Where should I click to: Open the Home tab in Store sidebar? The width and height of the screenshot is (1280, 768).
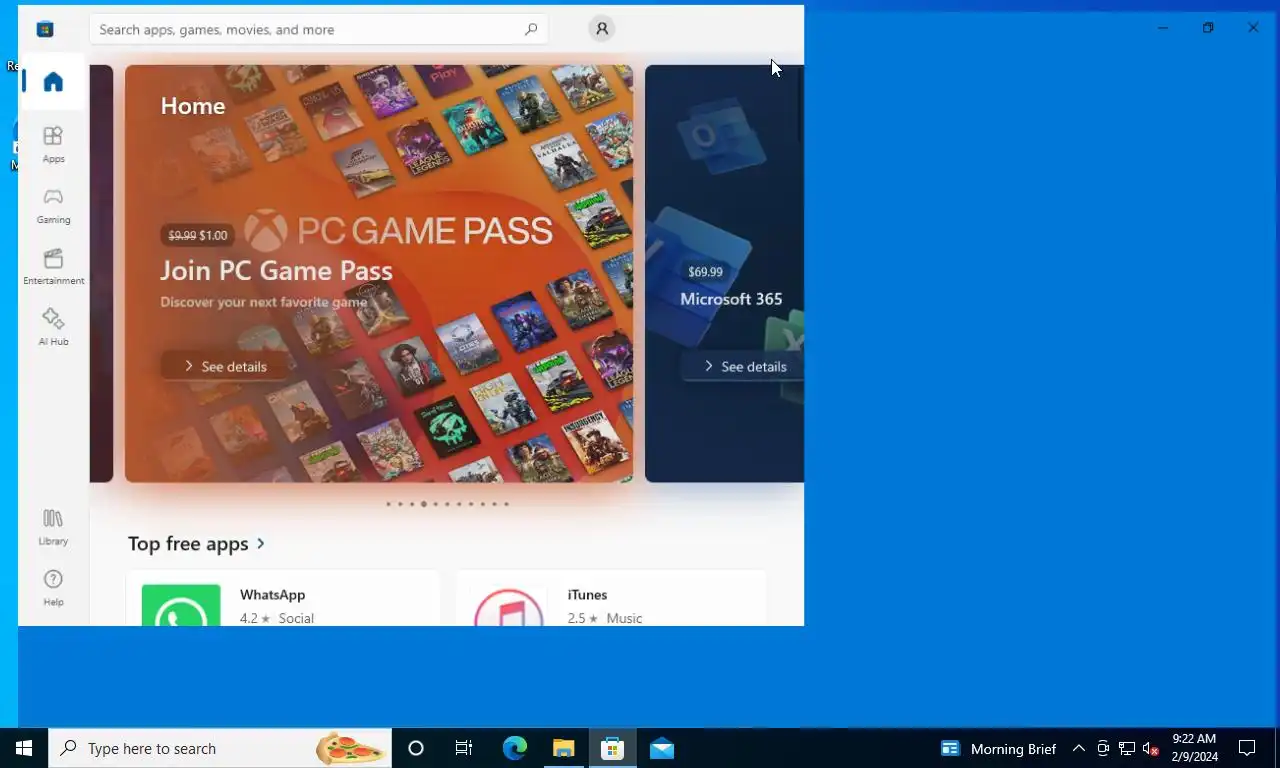53,82
